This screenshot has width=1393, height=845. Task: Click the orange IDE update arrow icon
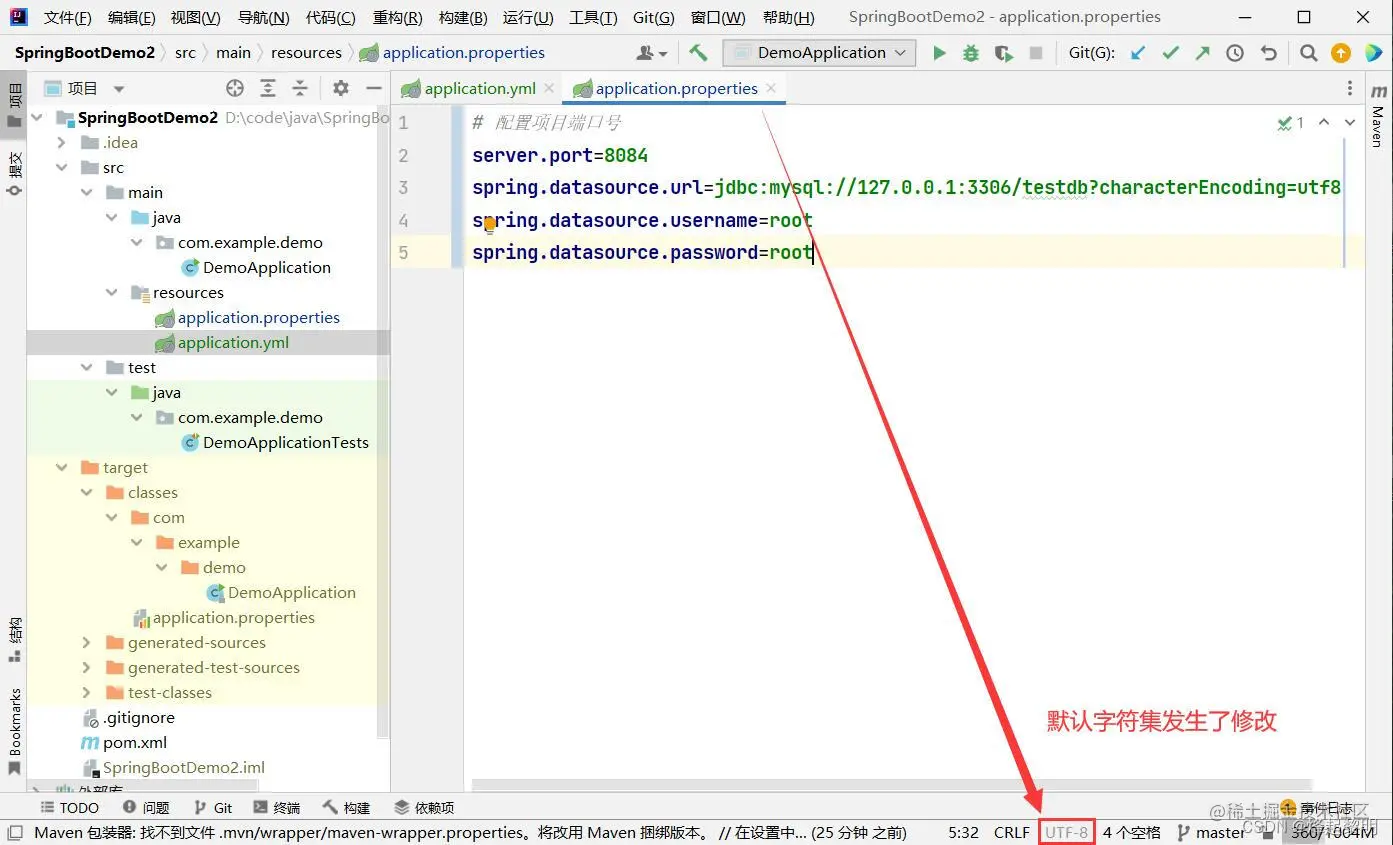(1341, 53)
